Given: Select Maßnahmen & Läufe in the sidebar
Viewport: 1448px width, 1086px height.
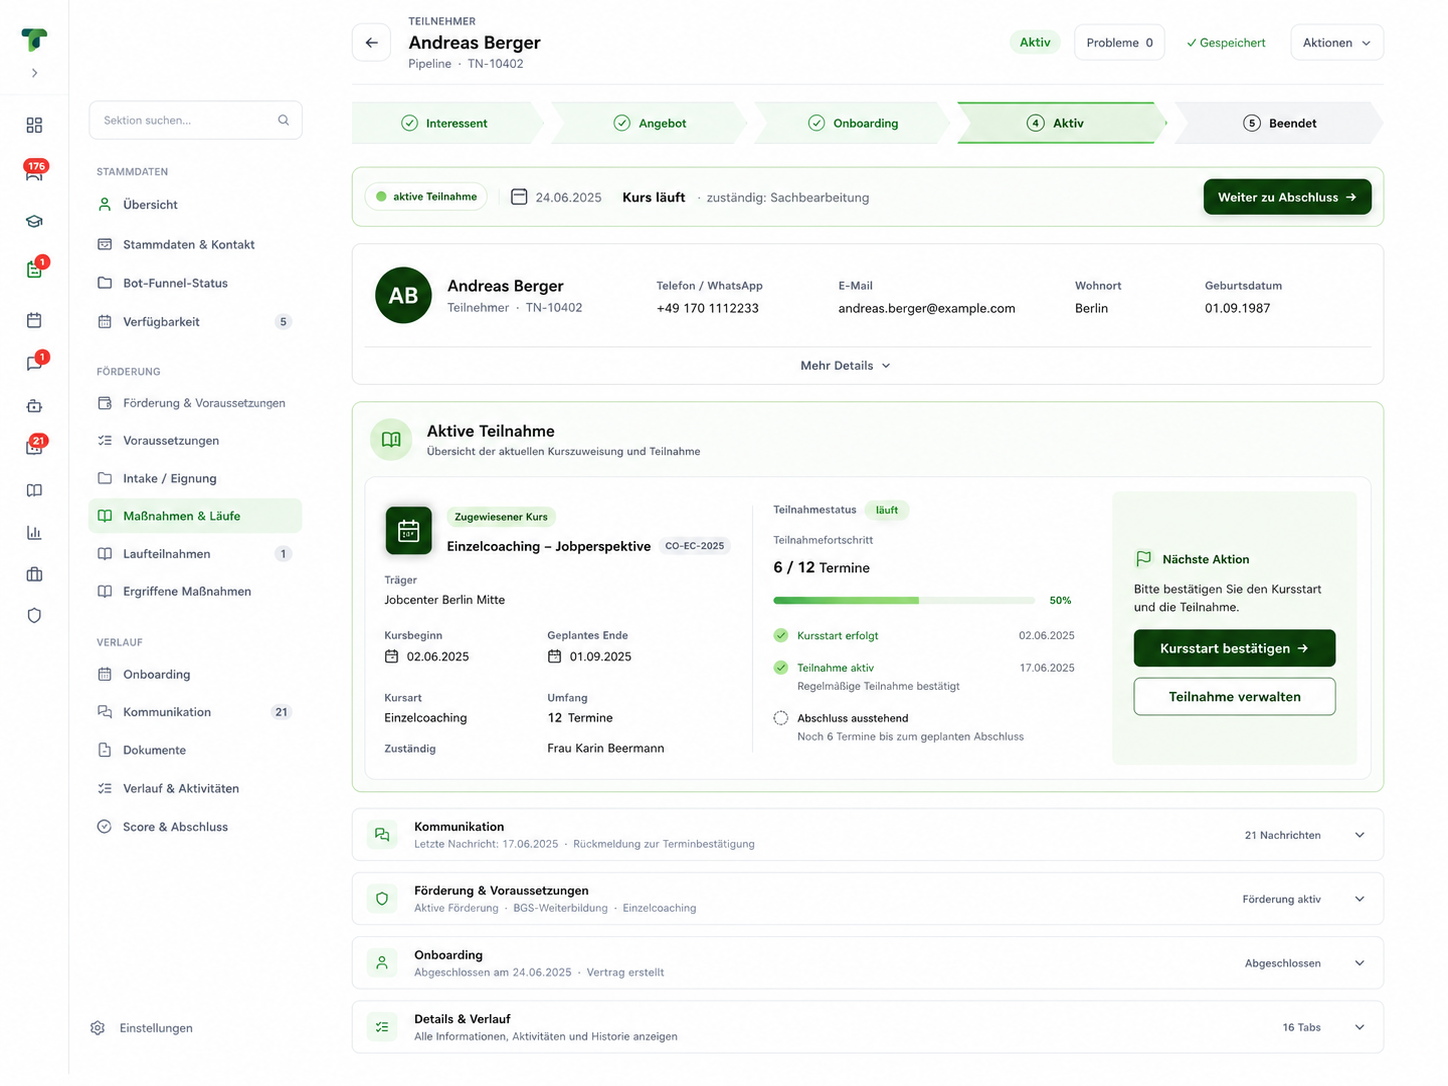Looking at the screenshot, I should (196, 516).
